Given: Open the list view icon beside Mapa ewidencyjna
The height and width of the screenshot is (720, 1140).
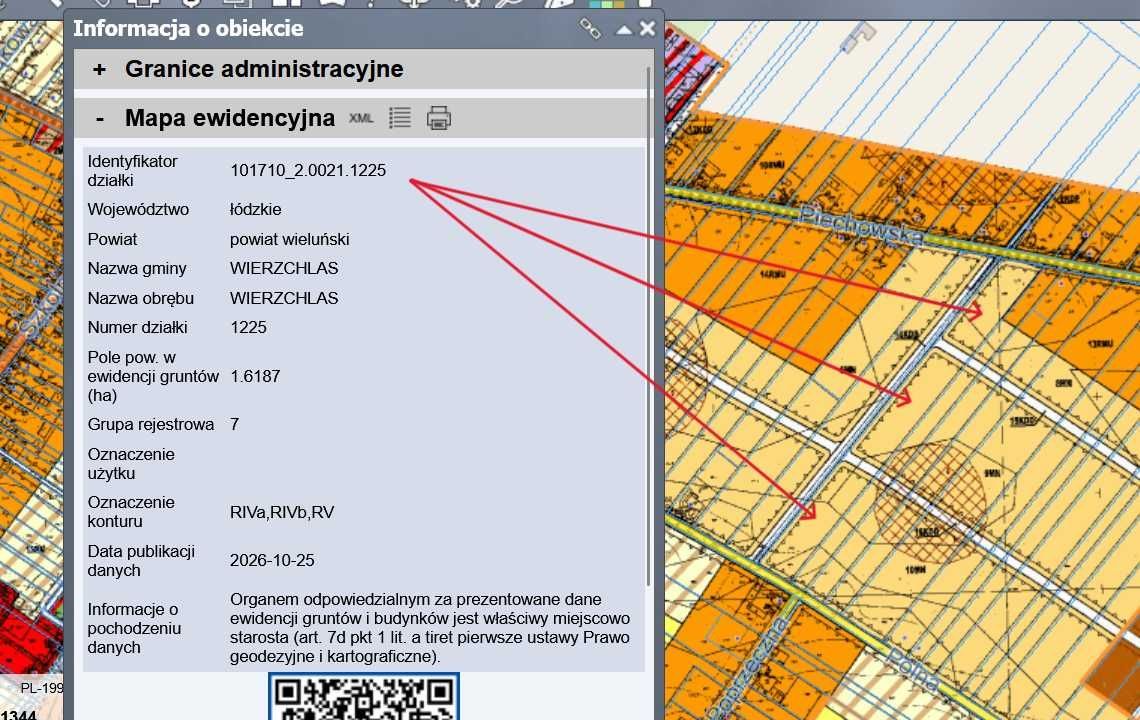Looking at the screenshot, I should pos(400,118).
